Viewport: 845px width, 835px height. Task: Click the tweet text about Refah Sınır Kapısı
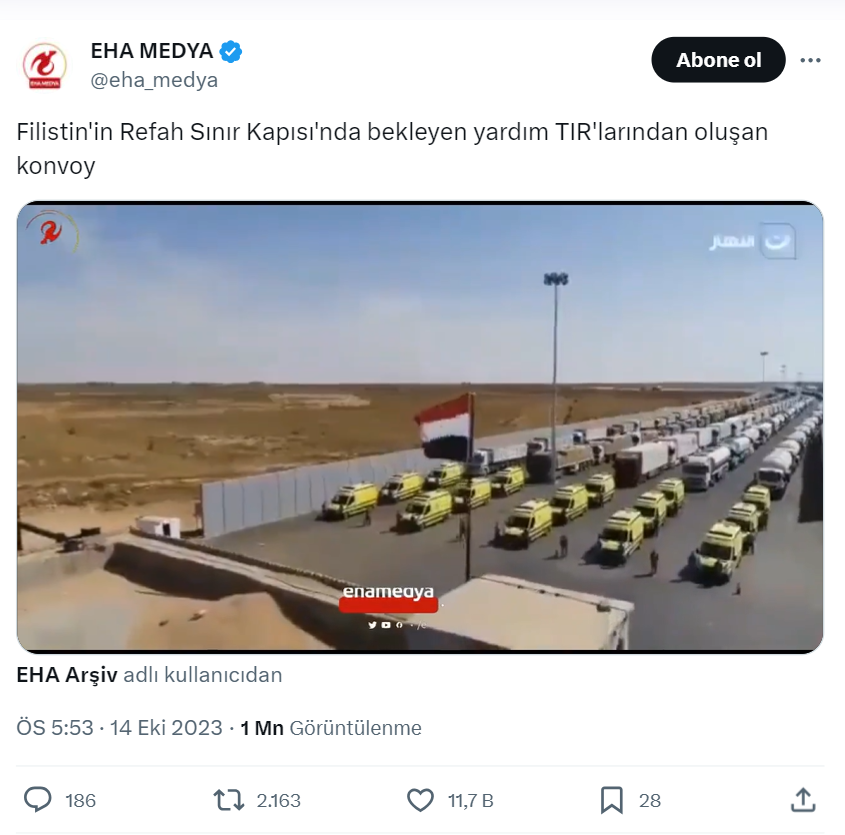tap(392, 148)
